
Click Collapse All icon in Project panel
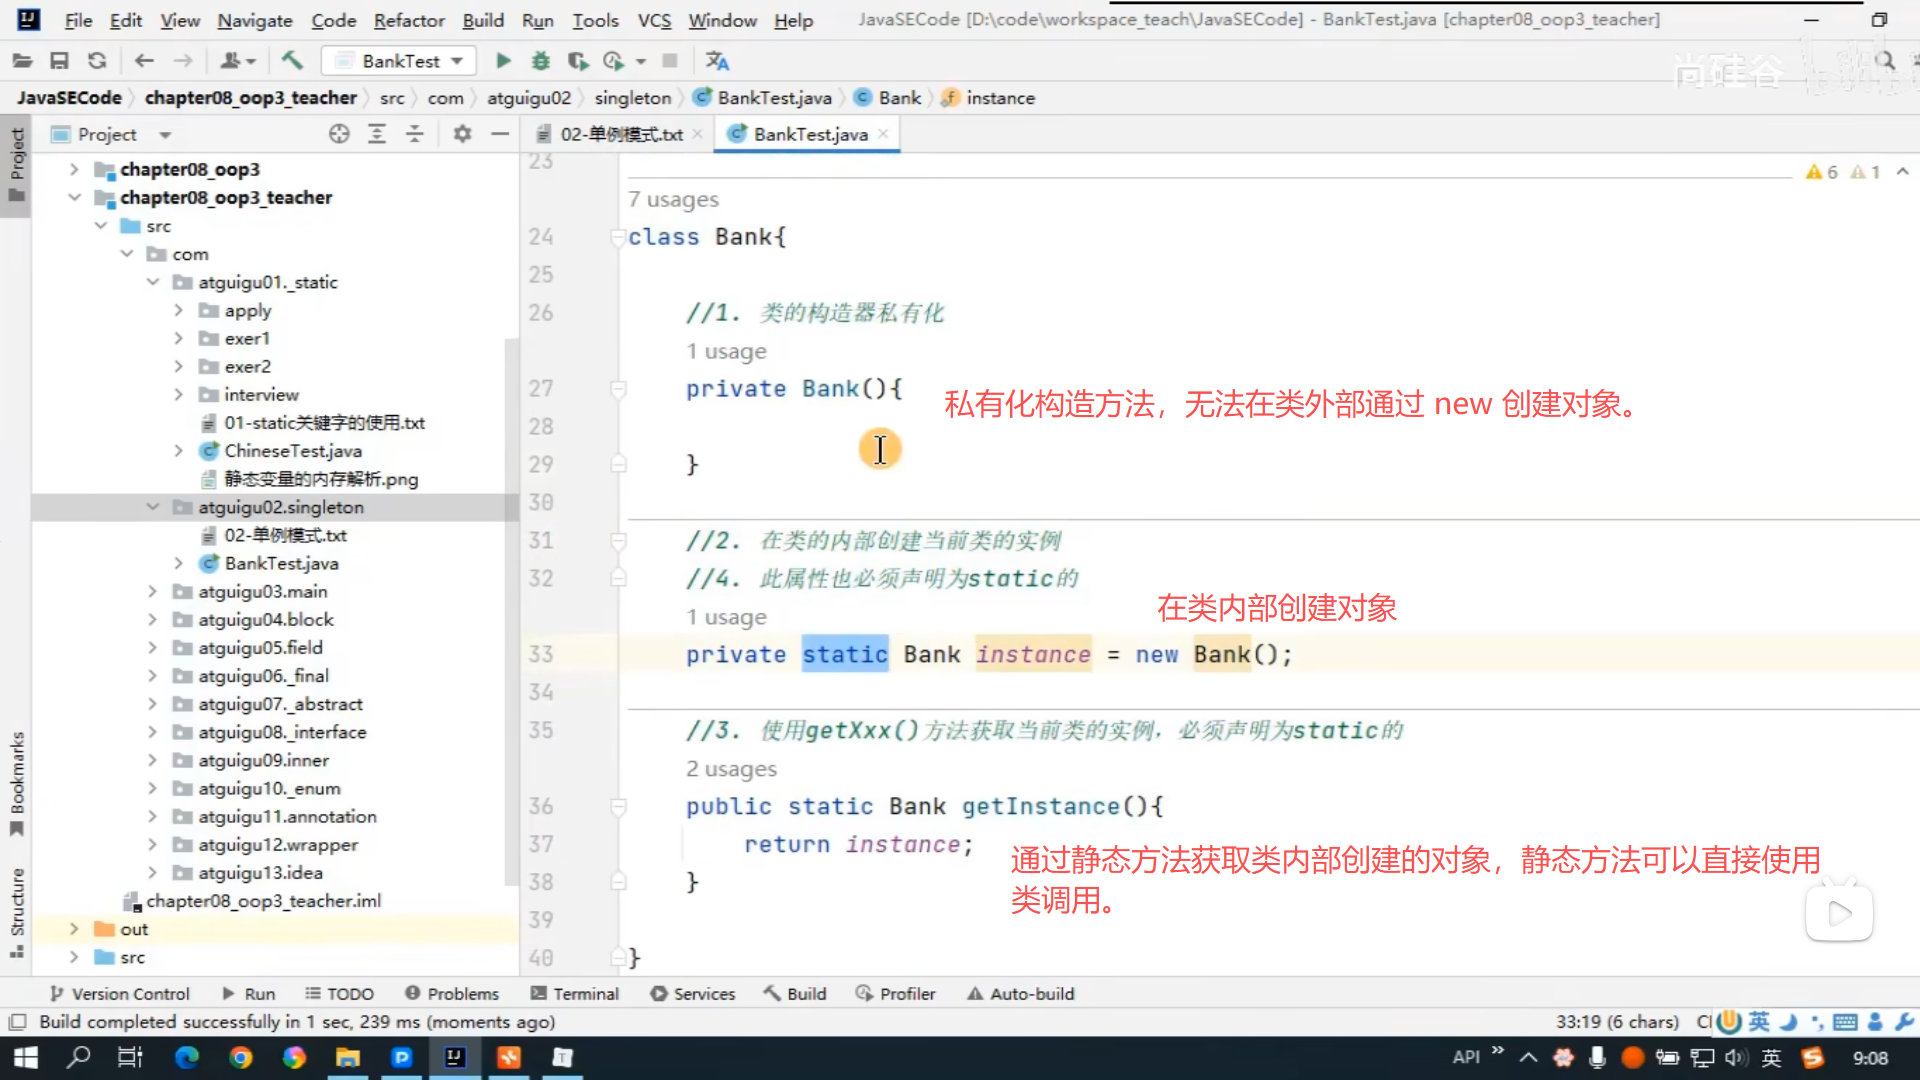(414, 134)
